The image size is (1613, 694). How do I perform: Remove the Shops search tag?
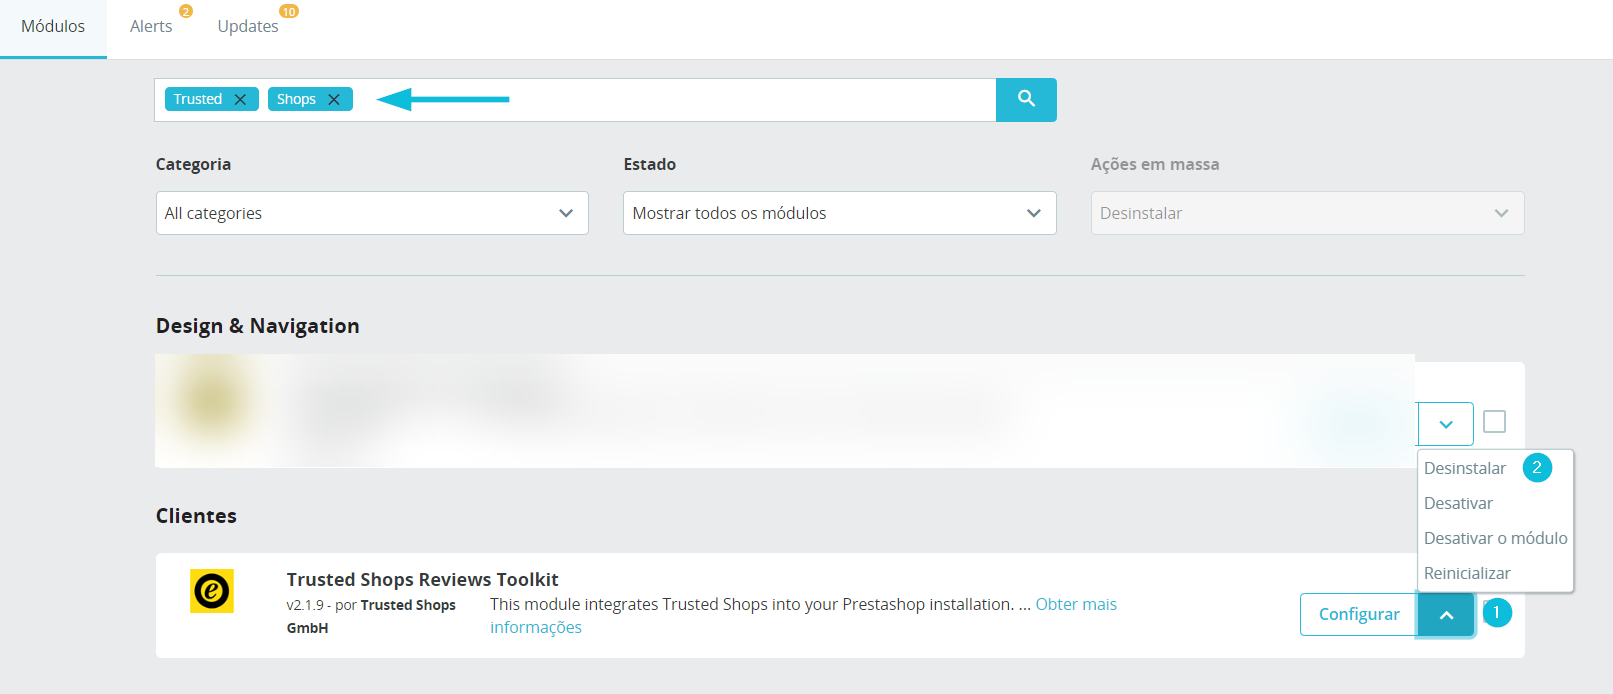[334, 99]
